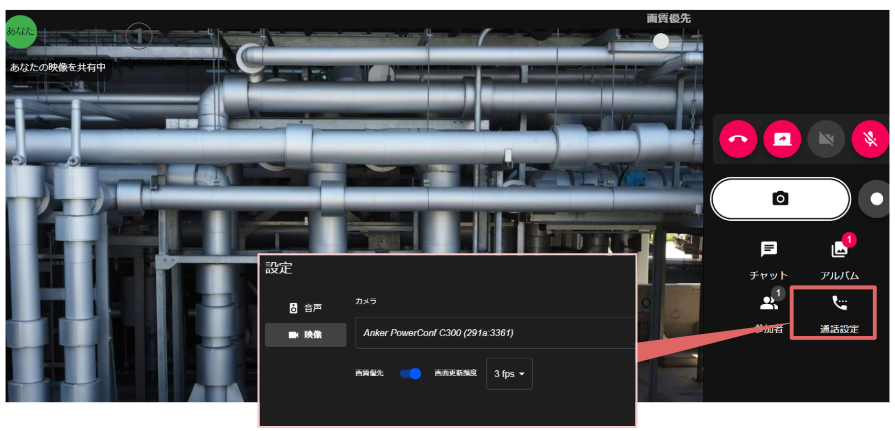The height and width of the screenshot is (431, 895).
Task: Click the circled number 1 indicator
Action: 139,36
